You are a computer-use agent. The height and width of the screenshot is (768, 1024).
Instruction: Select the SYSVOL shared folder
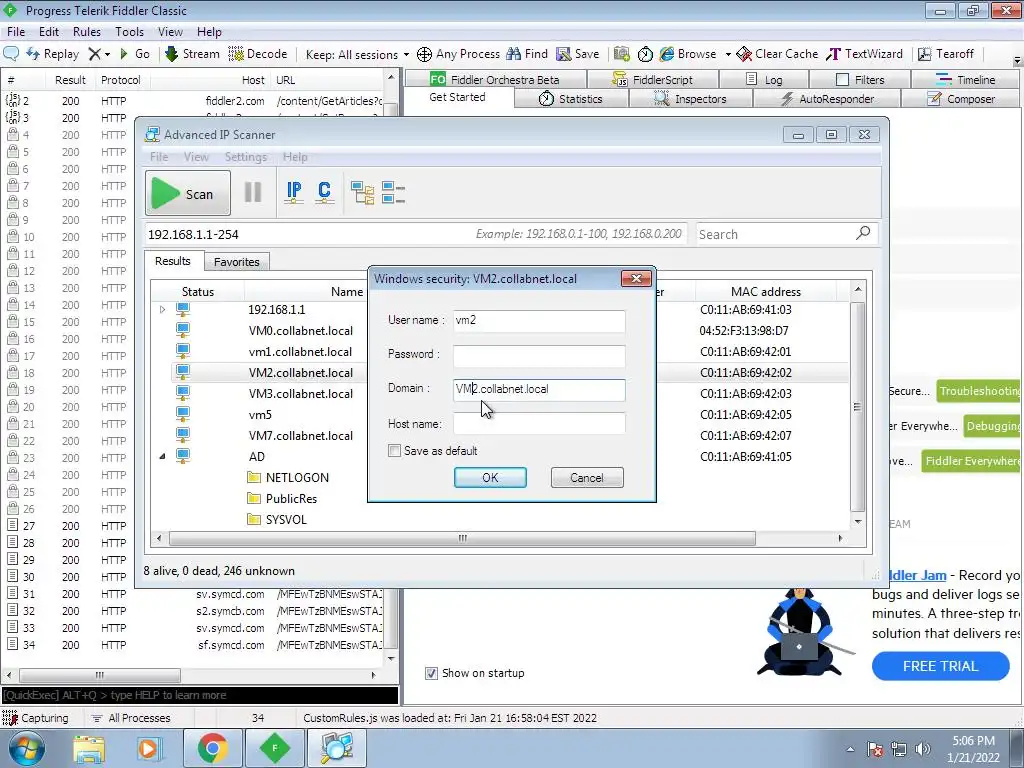point(286,519)
